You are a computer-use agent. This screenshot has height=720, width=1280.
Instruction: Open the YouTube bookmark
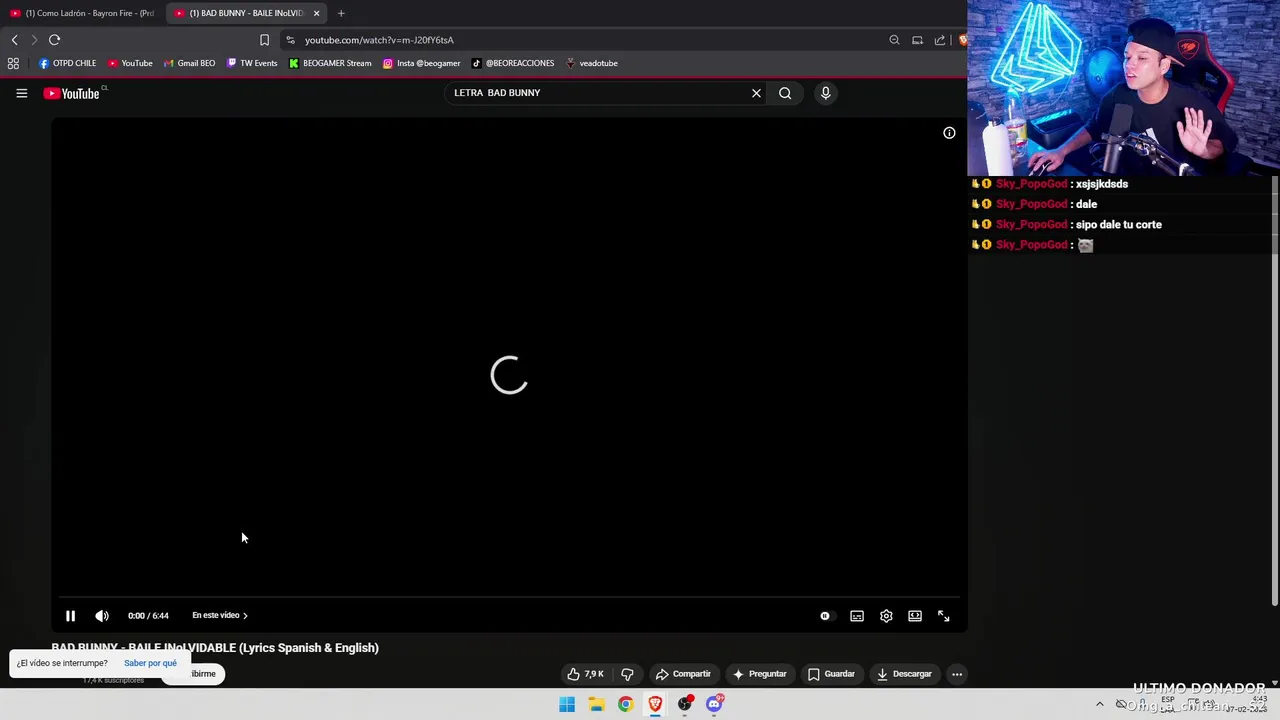coord(130,63)
